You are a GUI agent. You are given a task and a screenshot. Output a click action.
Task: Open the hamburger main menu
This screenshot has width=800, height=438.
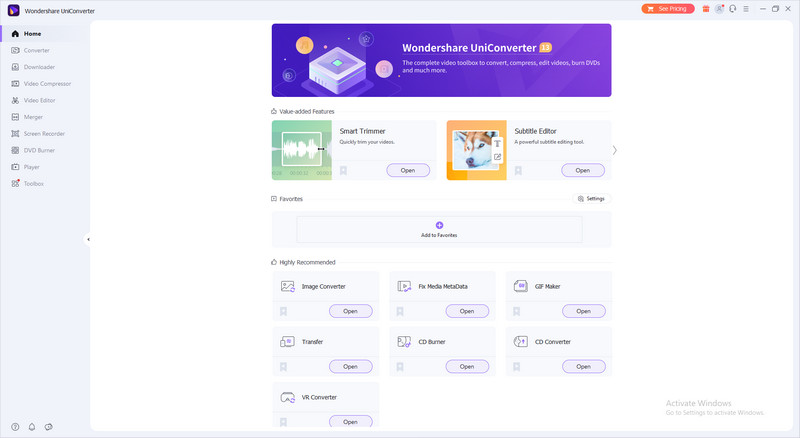pyautogui.click(x=746, y=8)
